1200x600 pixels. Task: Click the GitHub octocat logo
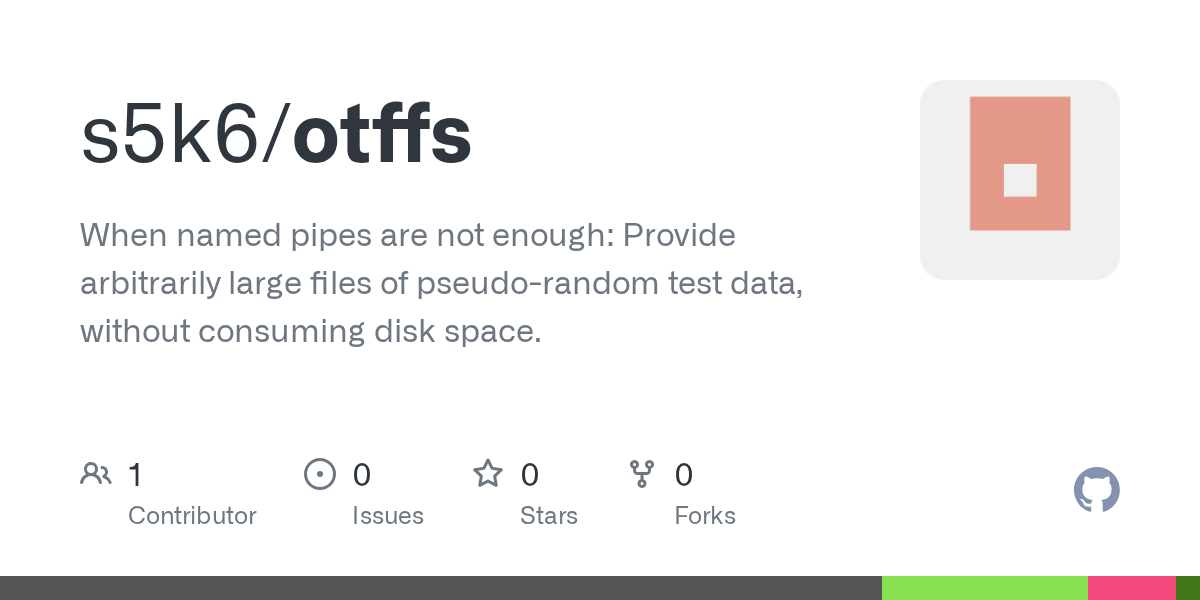(1096, 490)
